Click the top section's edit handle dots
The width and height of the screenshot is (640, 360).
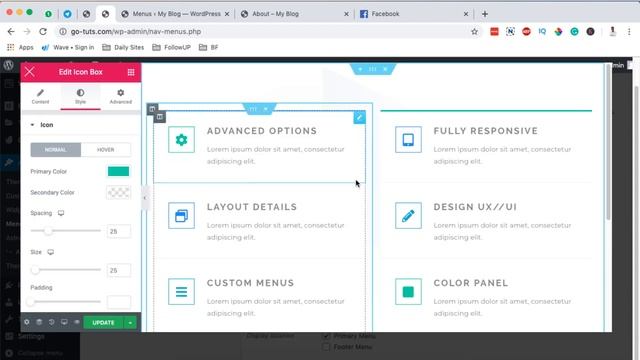click(x=373, y=69)
